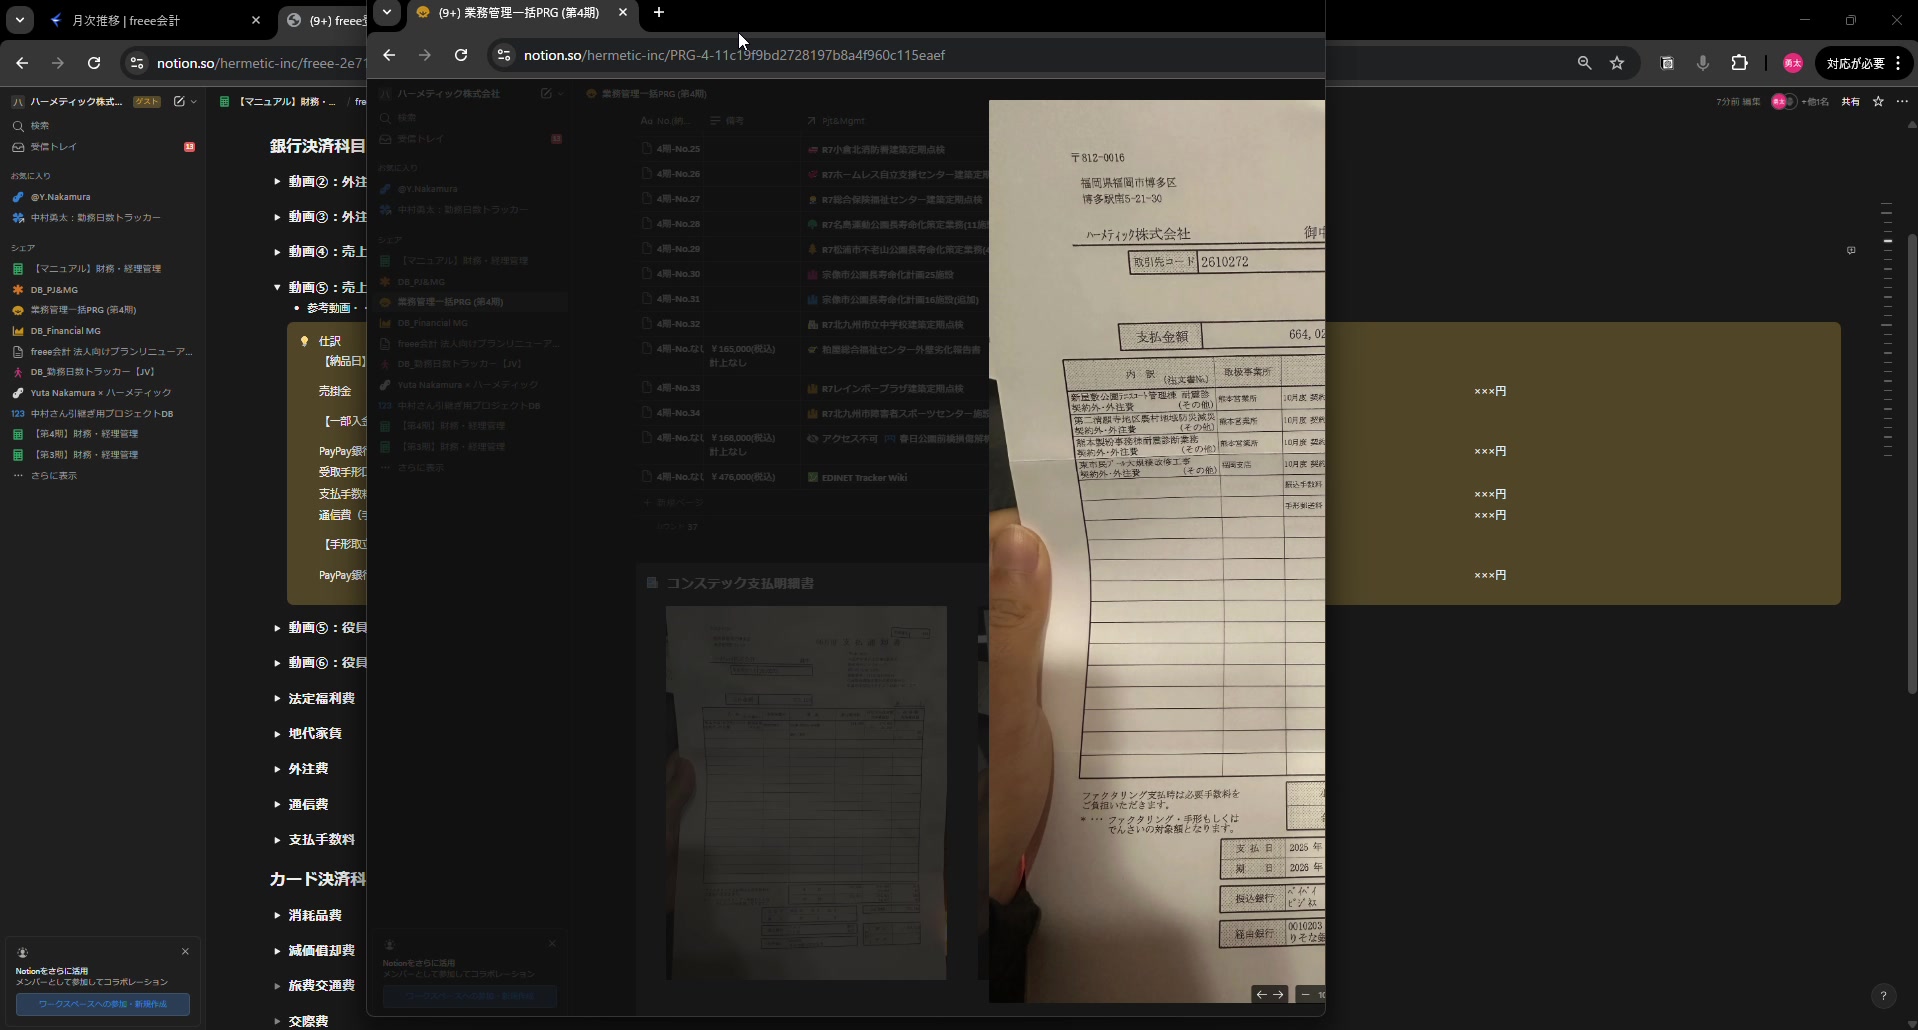This screenshot has height=1030, width=1918.
Task: Expand the 法定福利費 toggle
Action: pyautogui.click(x=277, y=698)
